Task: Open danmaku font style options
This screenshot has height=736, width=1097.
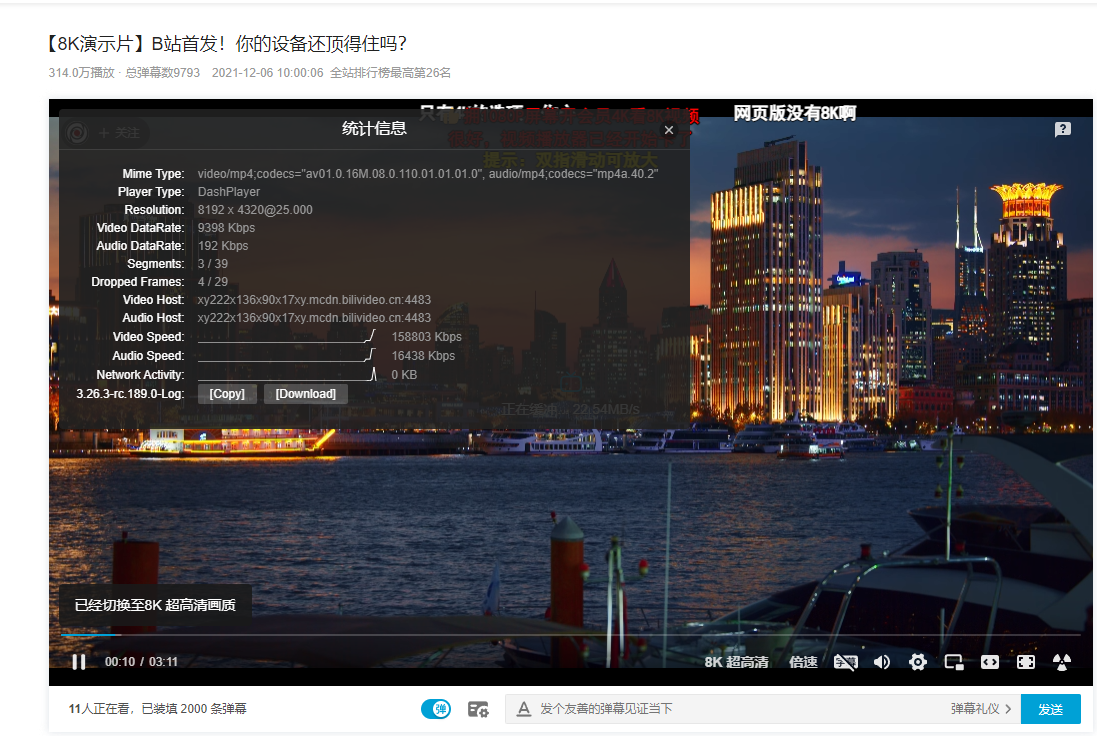Action: click(x=523, y=709)
